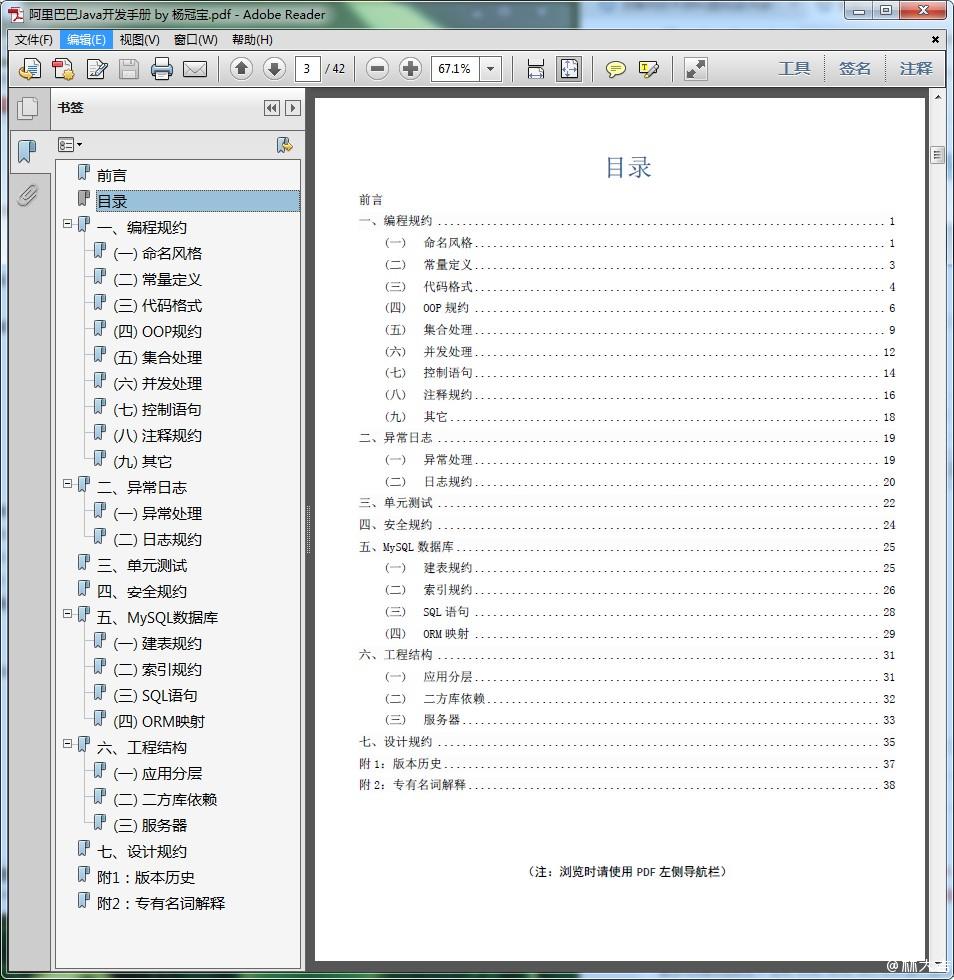Open the 帮助(H) menu
Viewport: 954px width, 980px height.
[x=252, y=40]
